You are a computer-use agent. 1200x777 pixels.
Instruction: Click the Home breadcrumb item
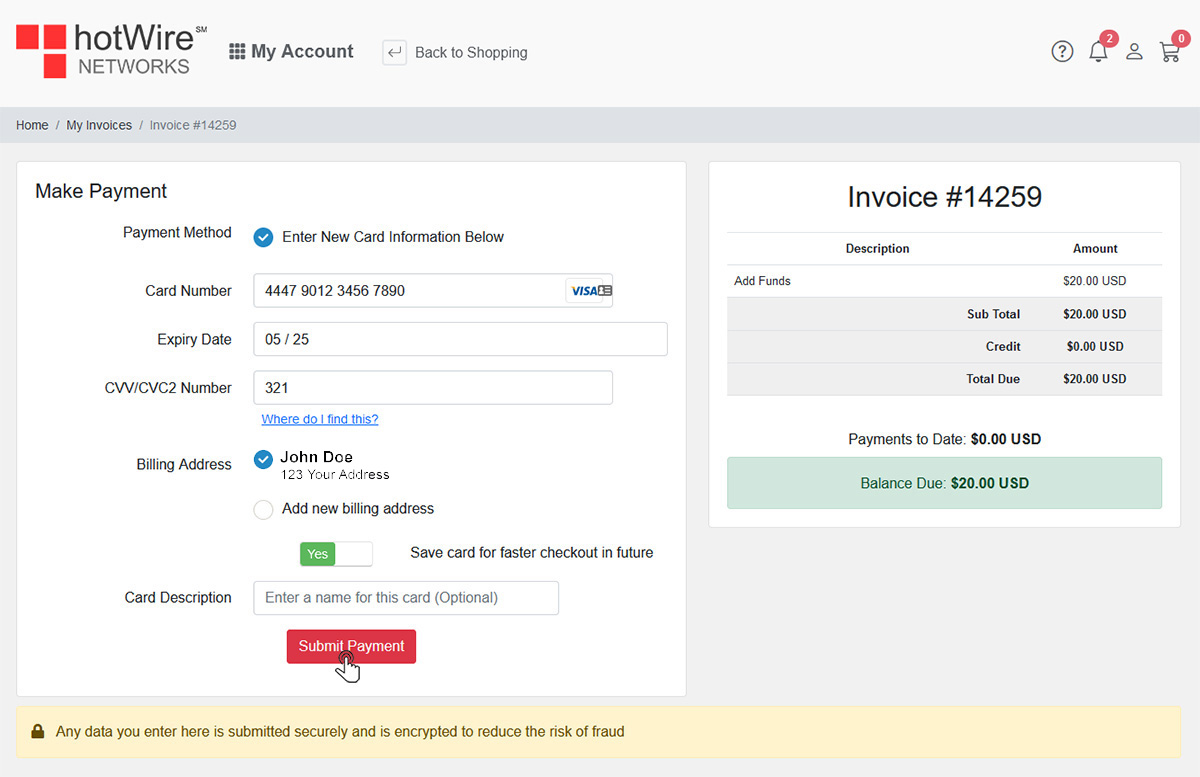click(31, 125)
